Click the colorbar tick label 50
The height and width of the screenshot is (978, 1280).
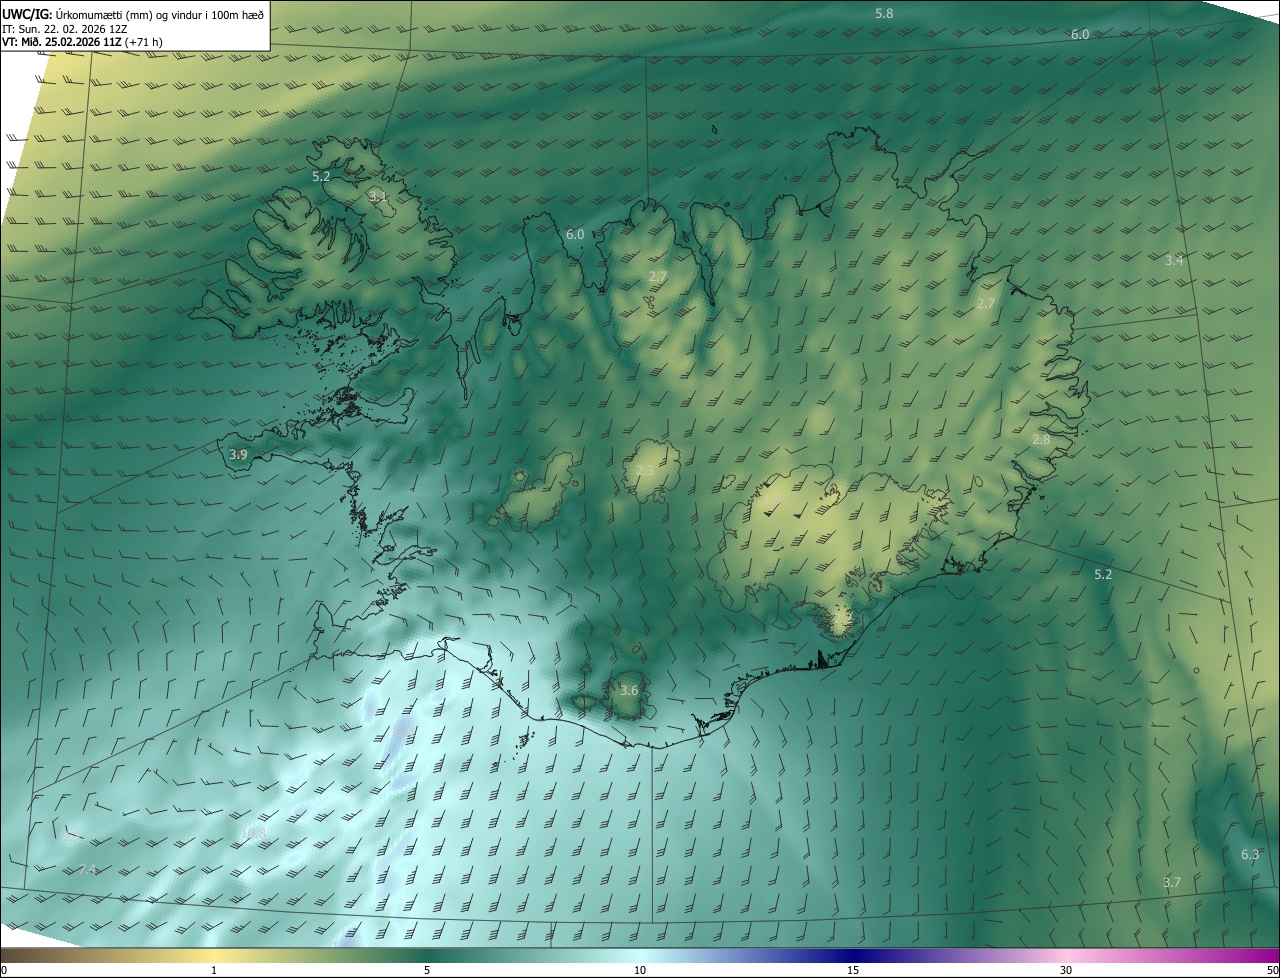(1272, 970)
